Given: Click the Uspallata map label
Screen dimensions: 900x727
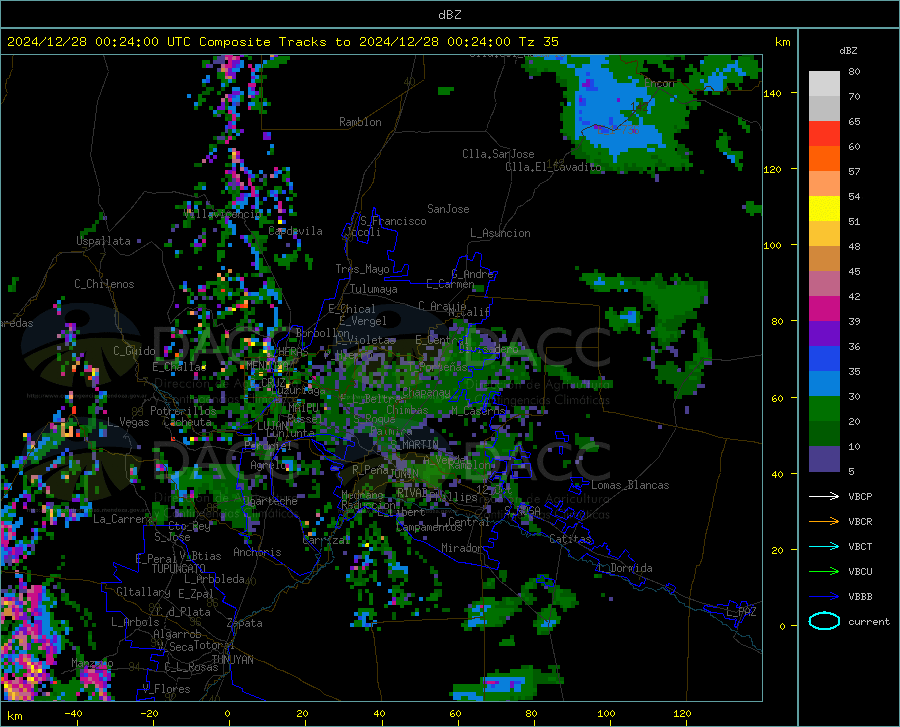Looking at the screenshot, I should click(103, 241).
